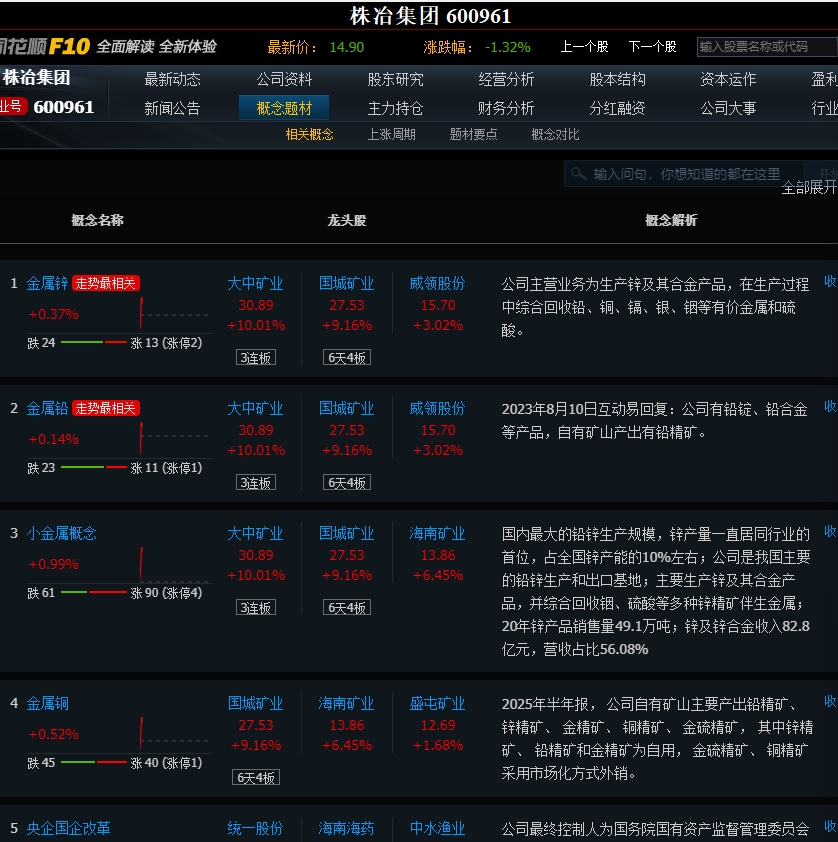838x842 pixels.
Task: Click the 3连板 tag in 金属锌 row
Action: point(256,358)
